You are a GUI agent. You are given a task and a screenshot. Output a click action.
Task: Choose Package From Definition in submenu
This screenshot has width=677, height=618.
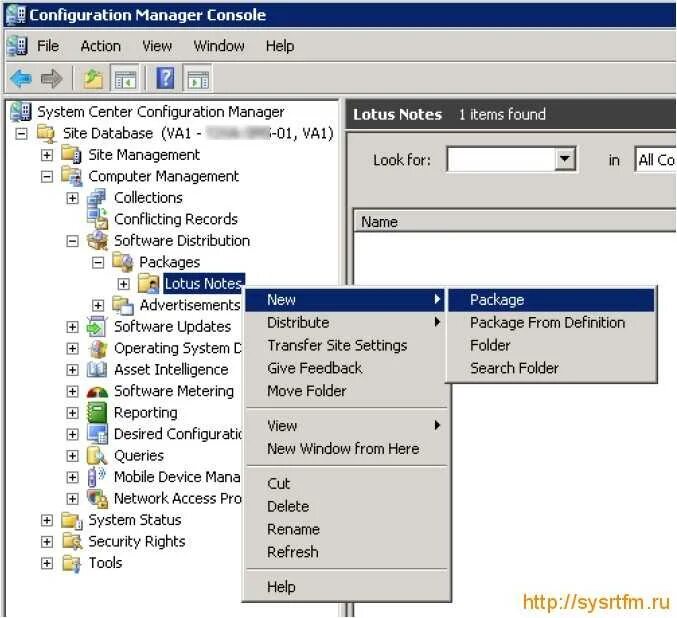point(551,323)
